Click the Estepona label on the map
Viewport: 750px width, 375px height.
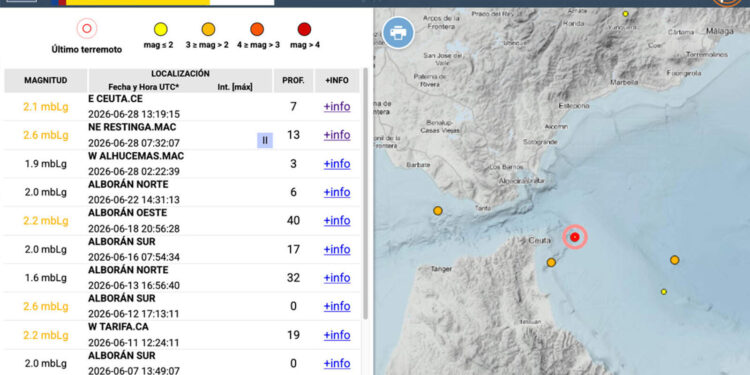[574, 105]
